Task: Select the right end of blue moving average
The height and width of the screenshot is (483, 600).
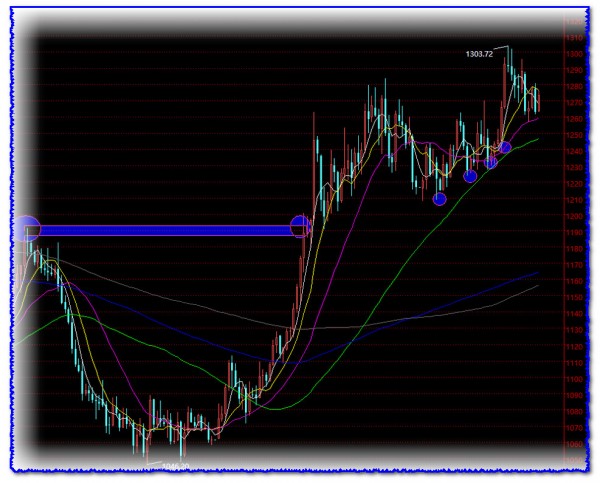Action: [x=540, y=272]
